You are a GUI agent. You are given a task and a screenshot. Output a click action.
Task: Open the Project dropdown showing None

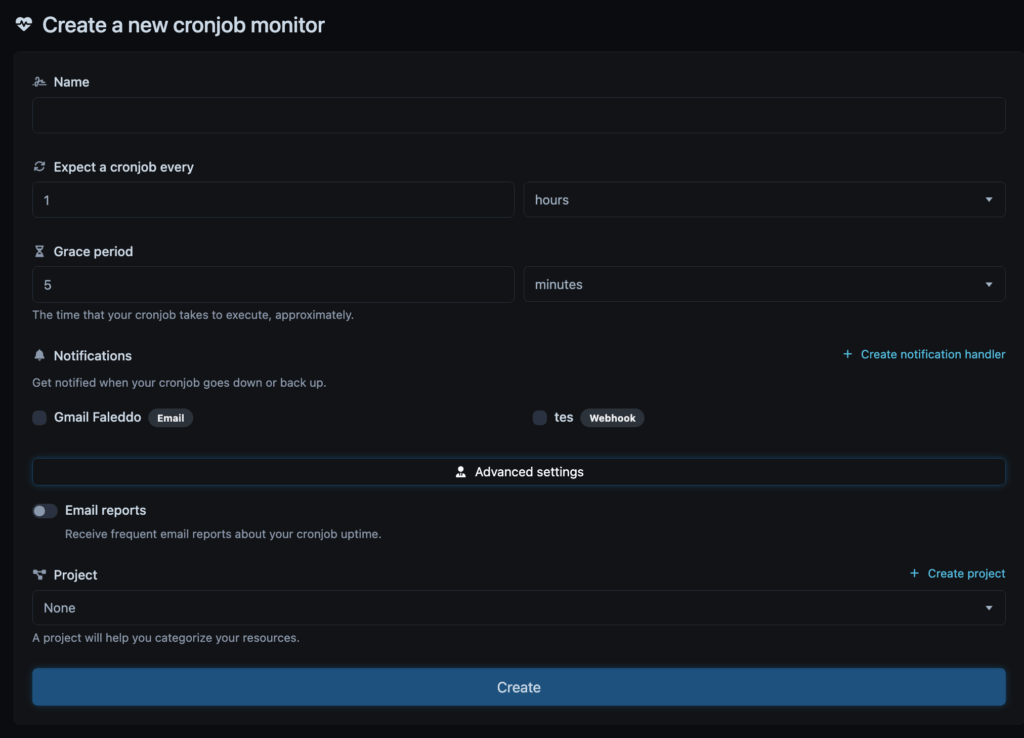pos(518,608)
